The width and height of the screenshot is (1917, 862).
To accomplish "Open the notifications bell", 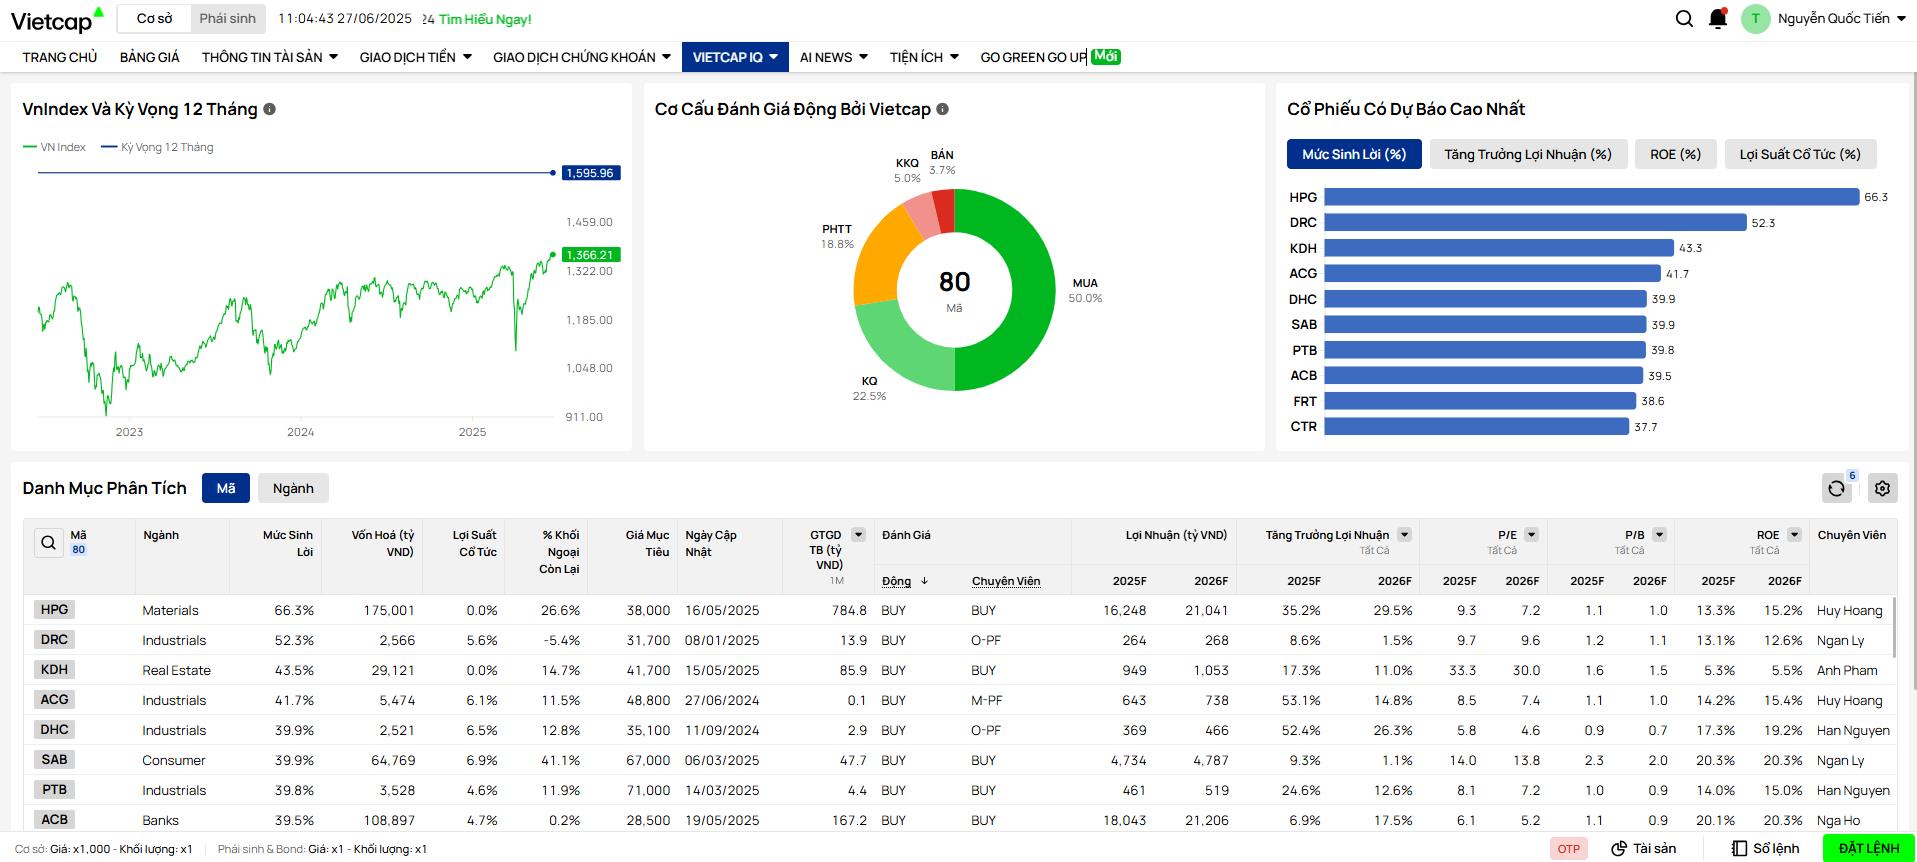I will pos(1718,18).
